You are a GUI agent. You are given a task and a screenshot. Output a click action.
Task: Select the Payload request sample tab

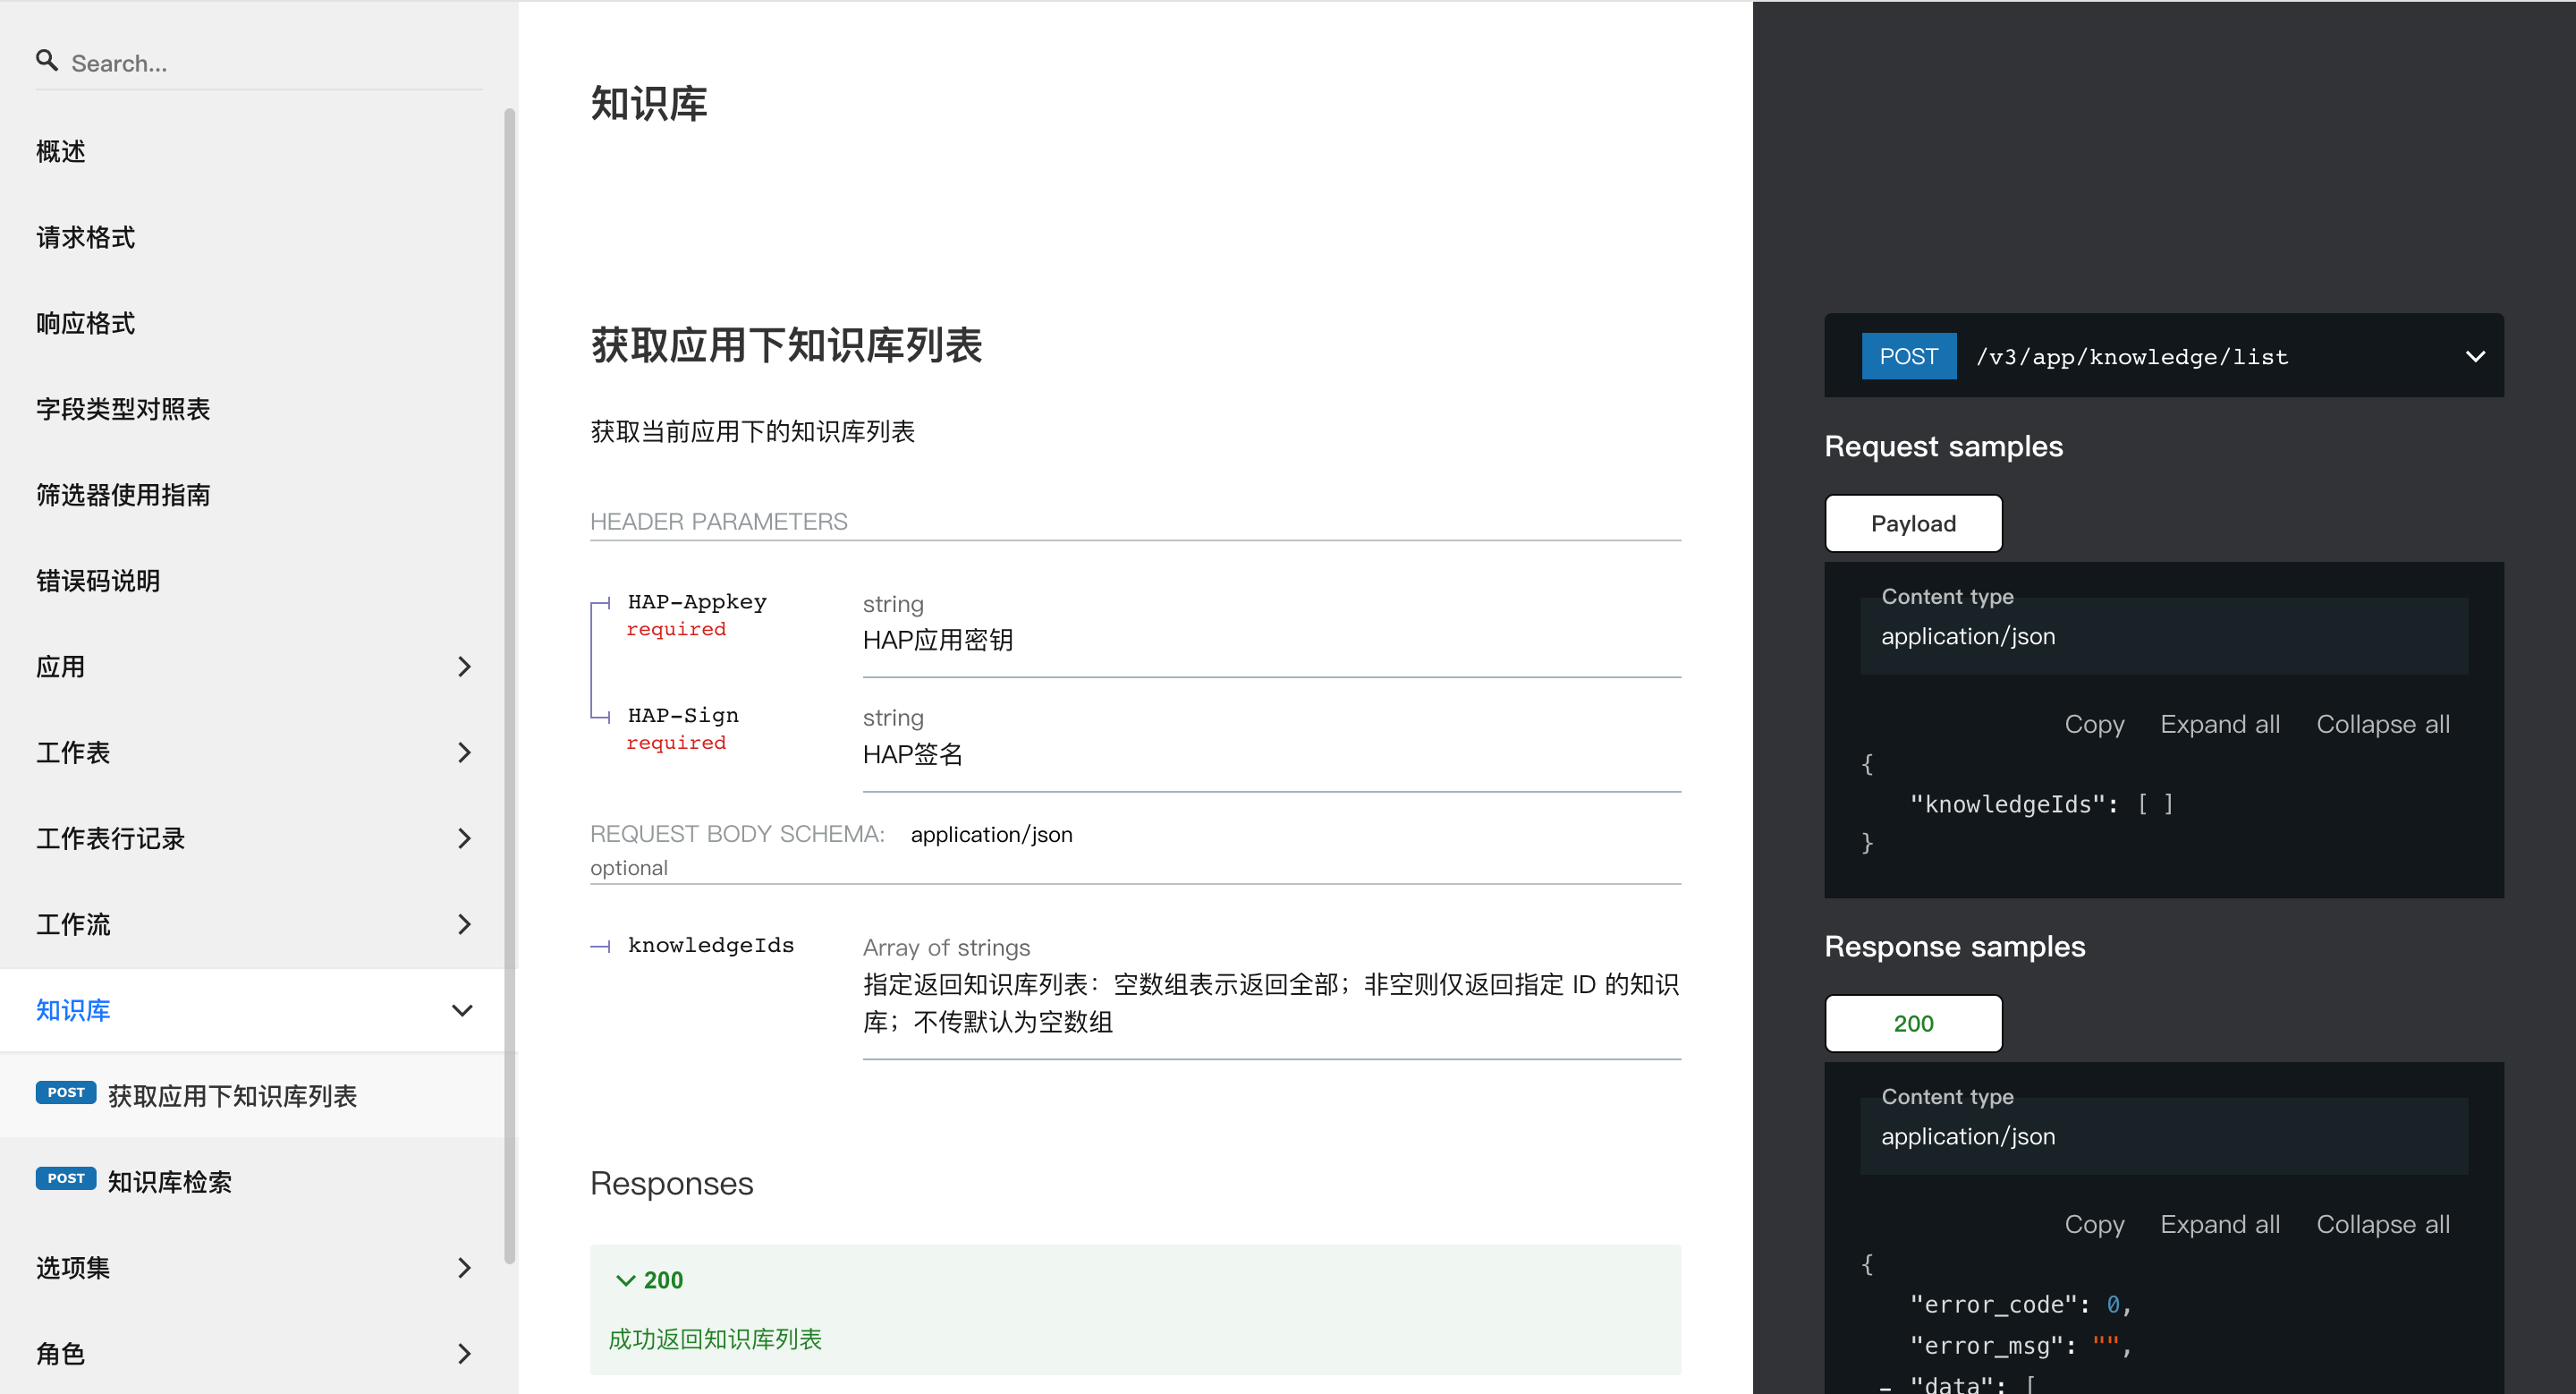(1912, 524)
